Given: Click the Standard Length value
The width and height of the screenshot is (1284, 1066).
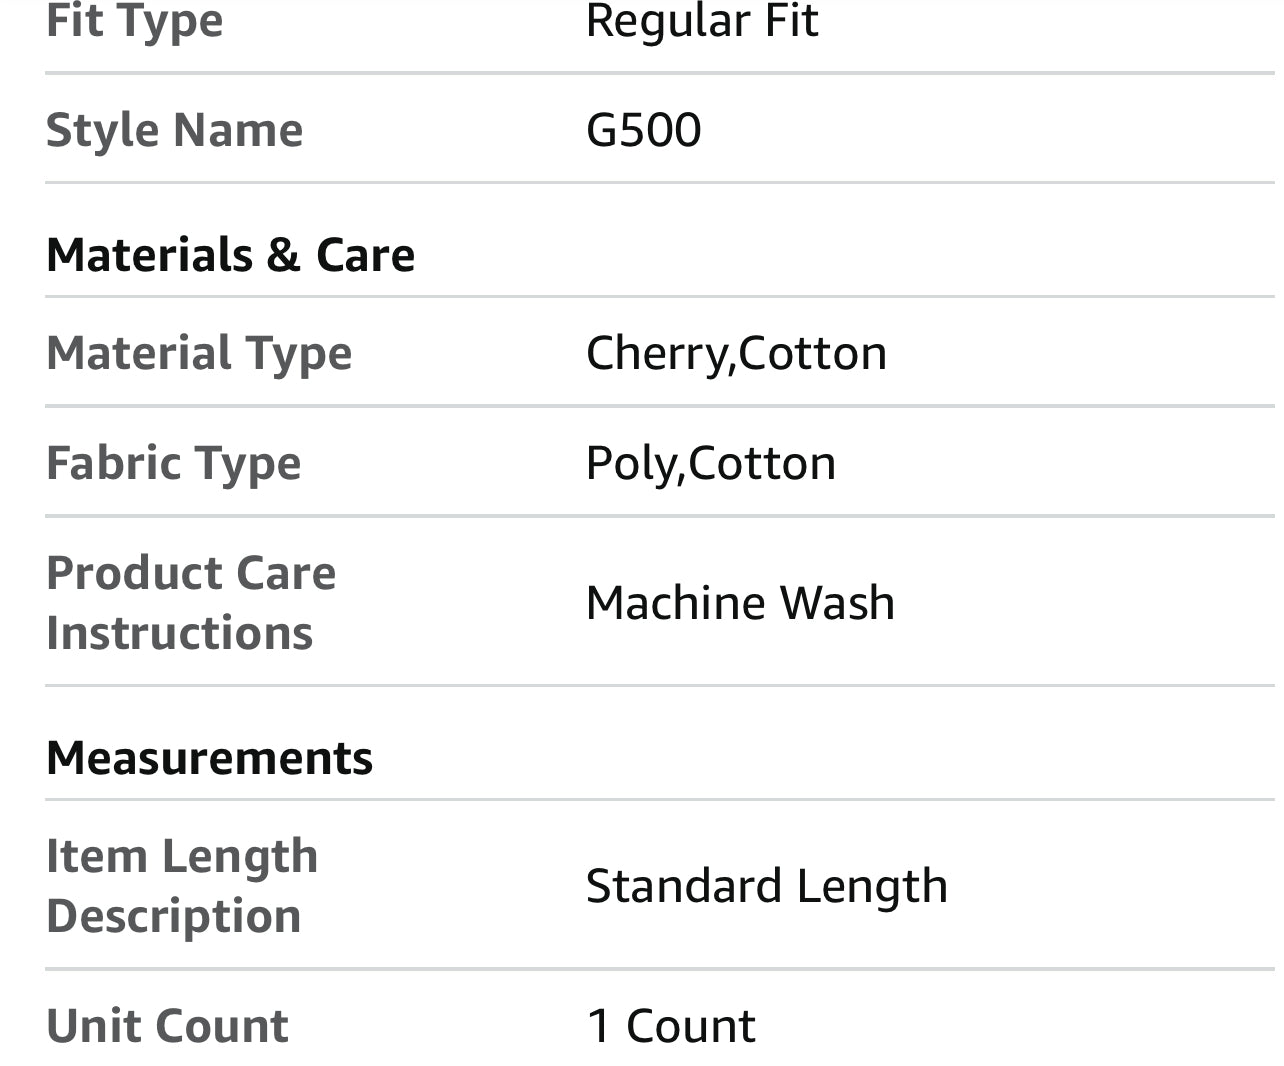Looking at the screenshot, I should tap(766, 886).
